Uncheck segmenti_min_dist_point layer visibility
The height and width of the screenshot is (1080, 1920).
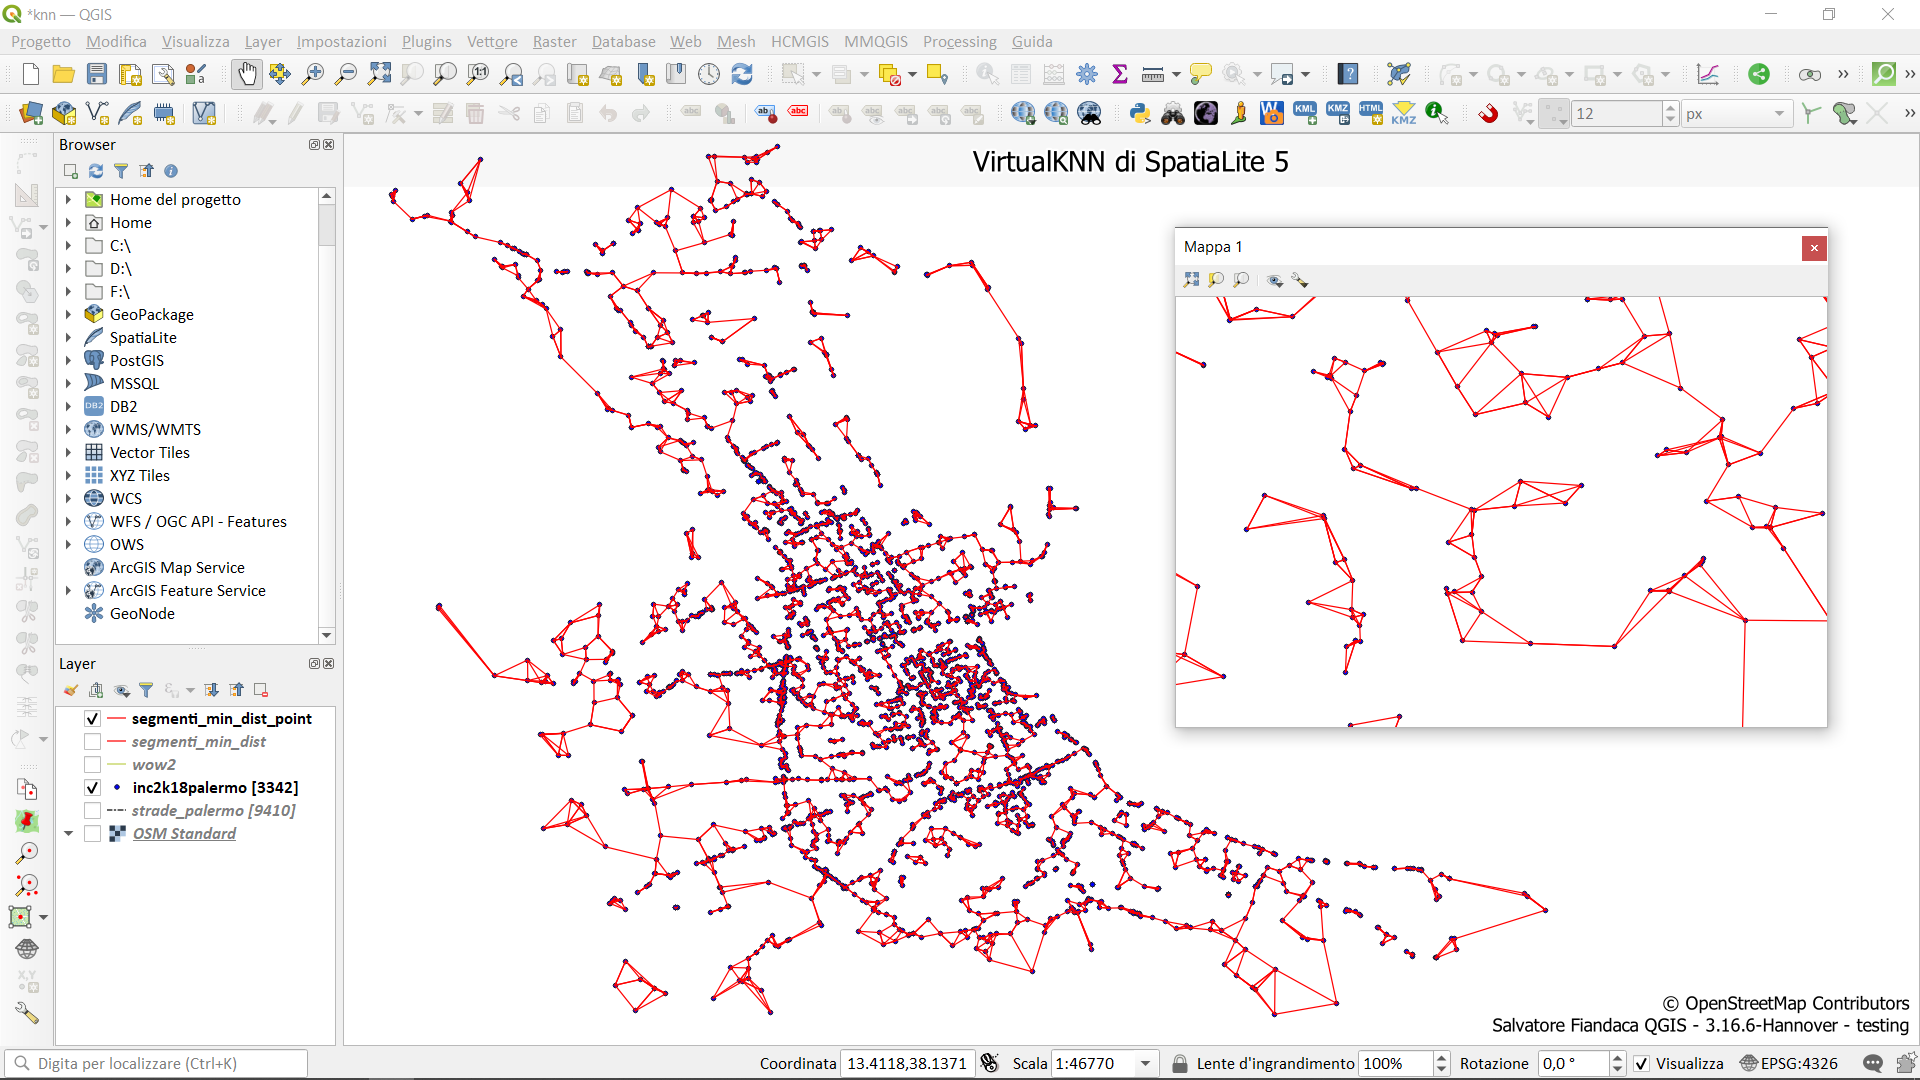pos(92,719)
